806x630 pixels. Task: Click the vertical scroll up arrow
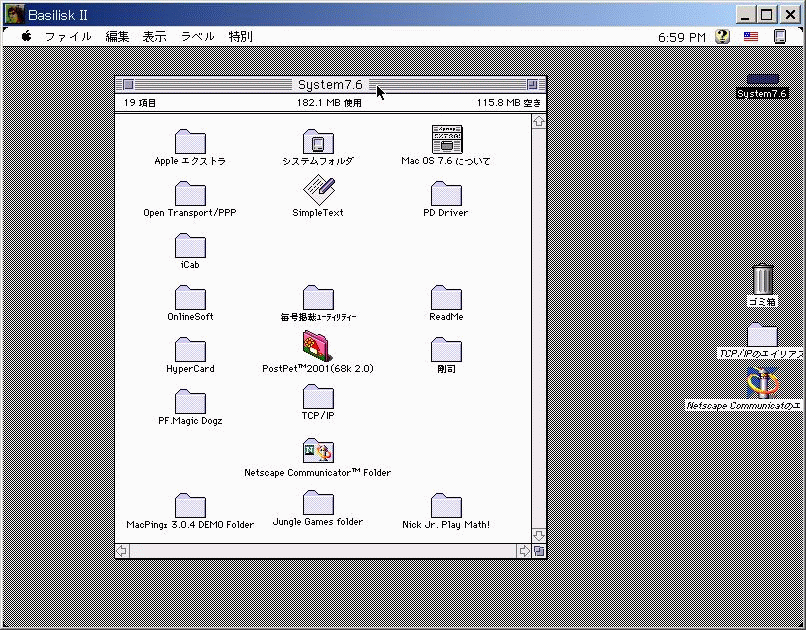(x=539, y=121)
